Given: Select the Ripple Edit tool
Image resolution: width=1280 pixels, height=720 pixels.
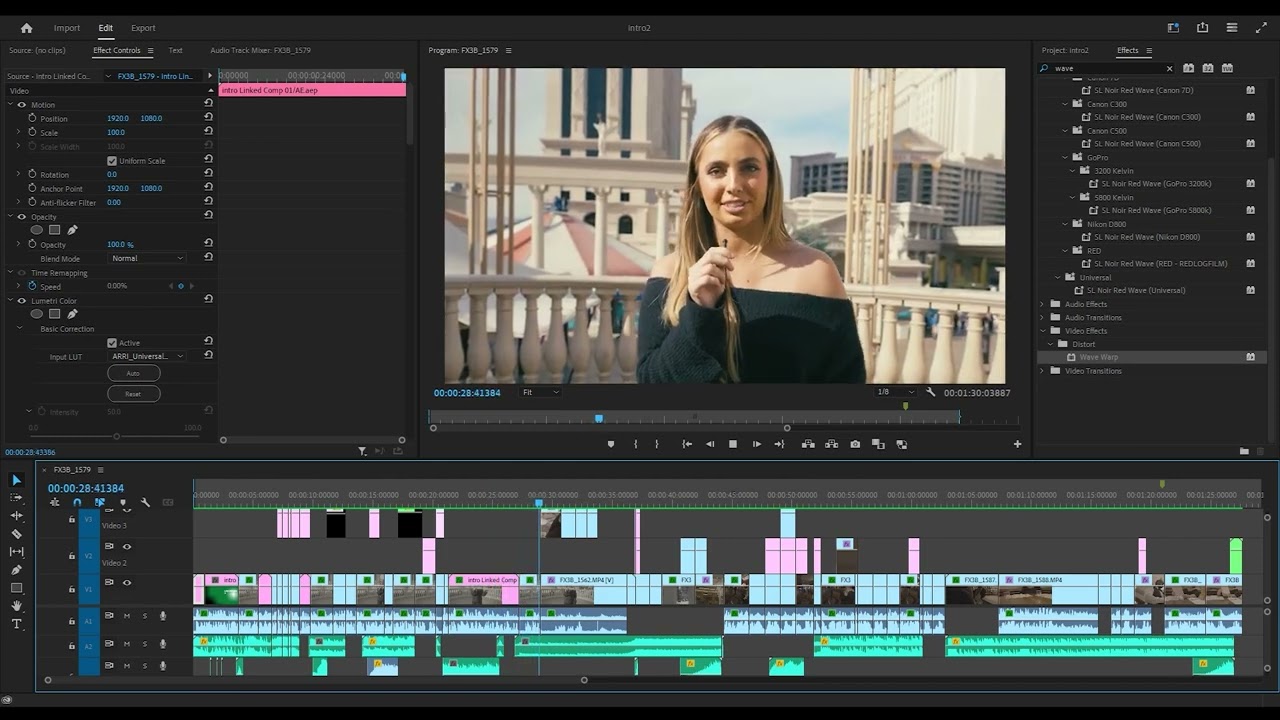Looking at the screenshot, I should pyautogui.click(x=16, y=516).
